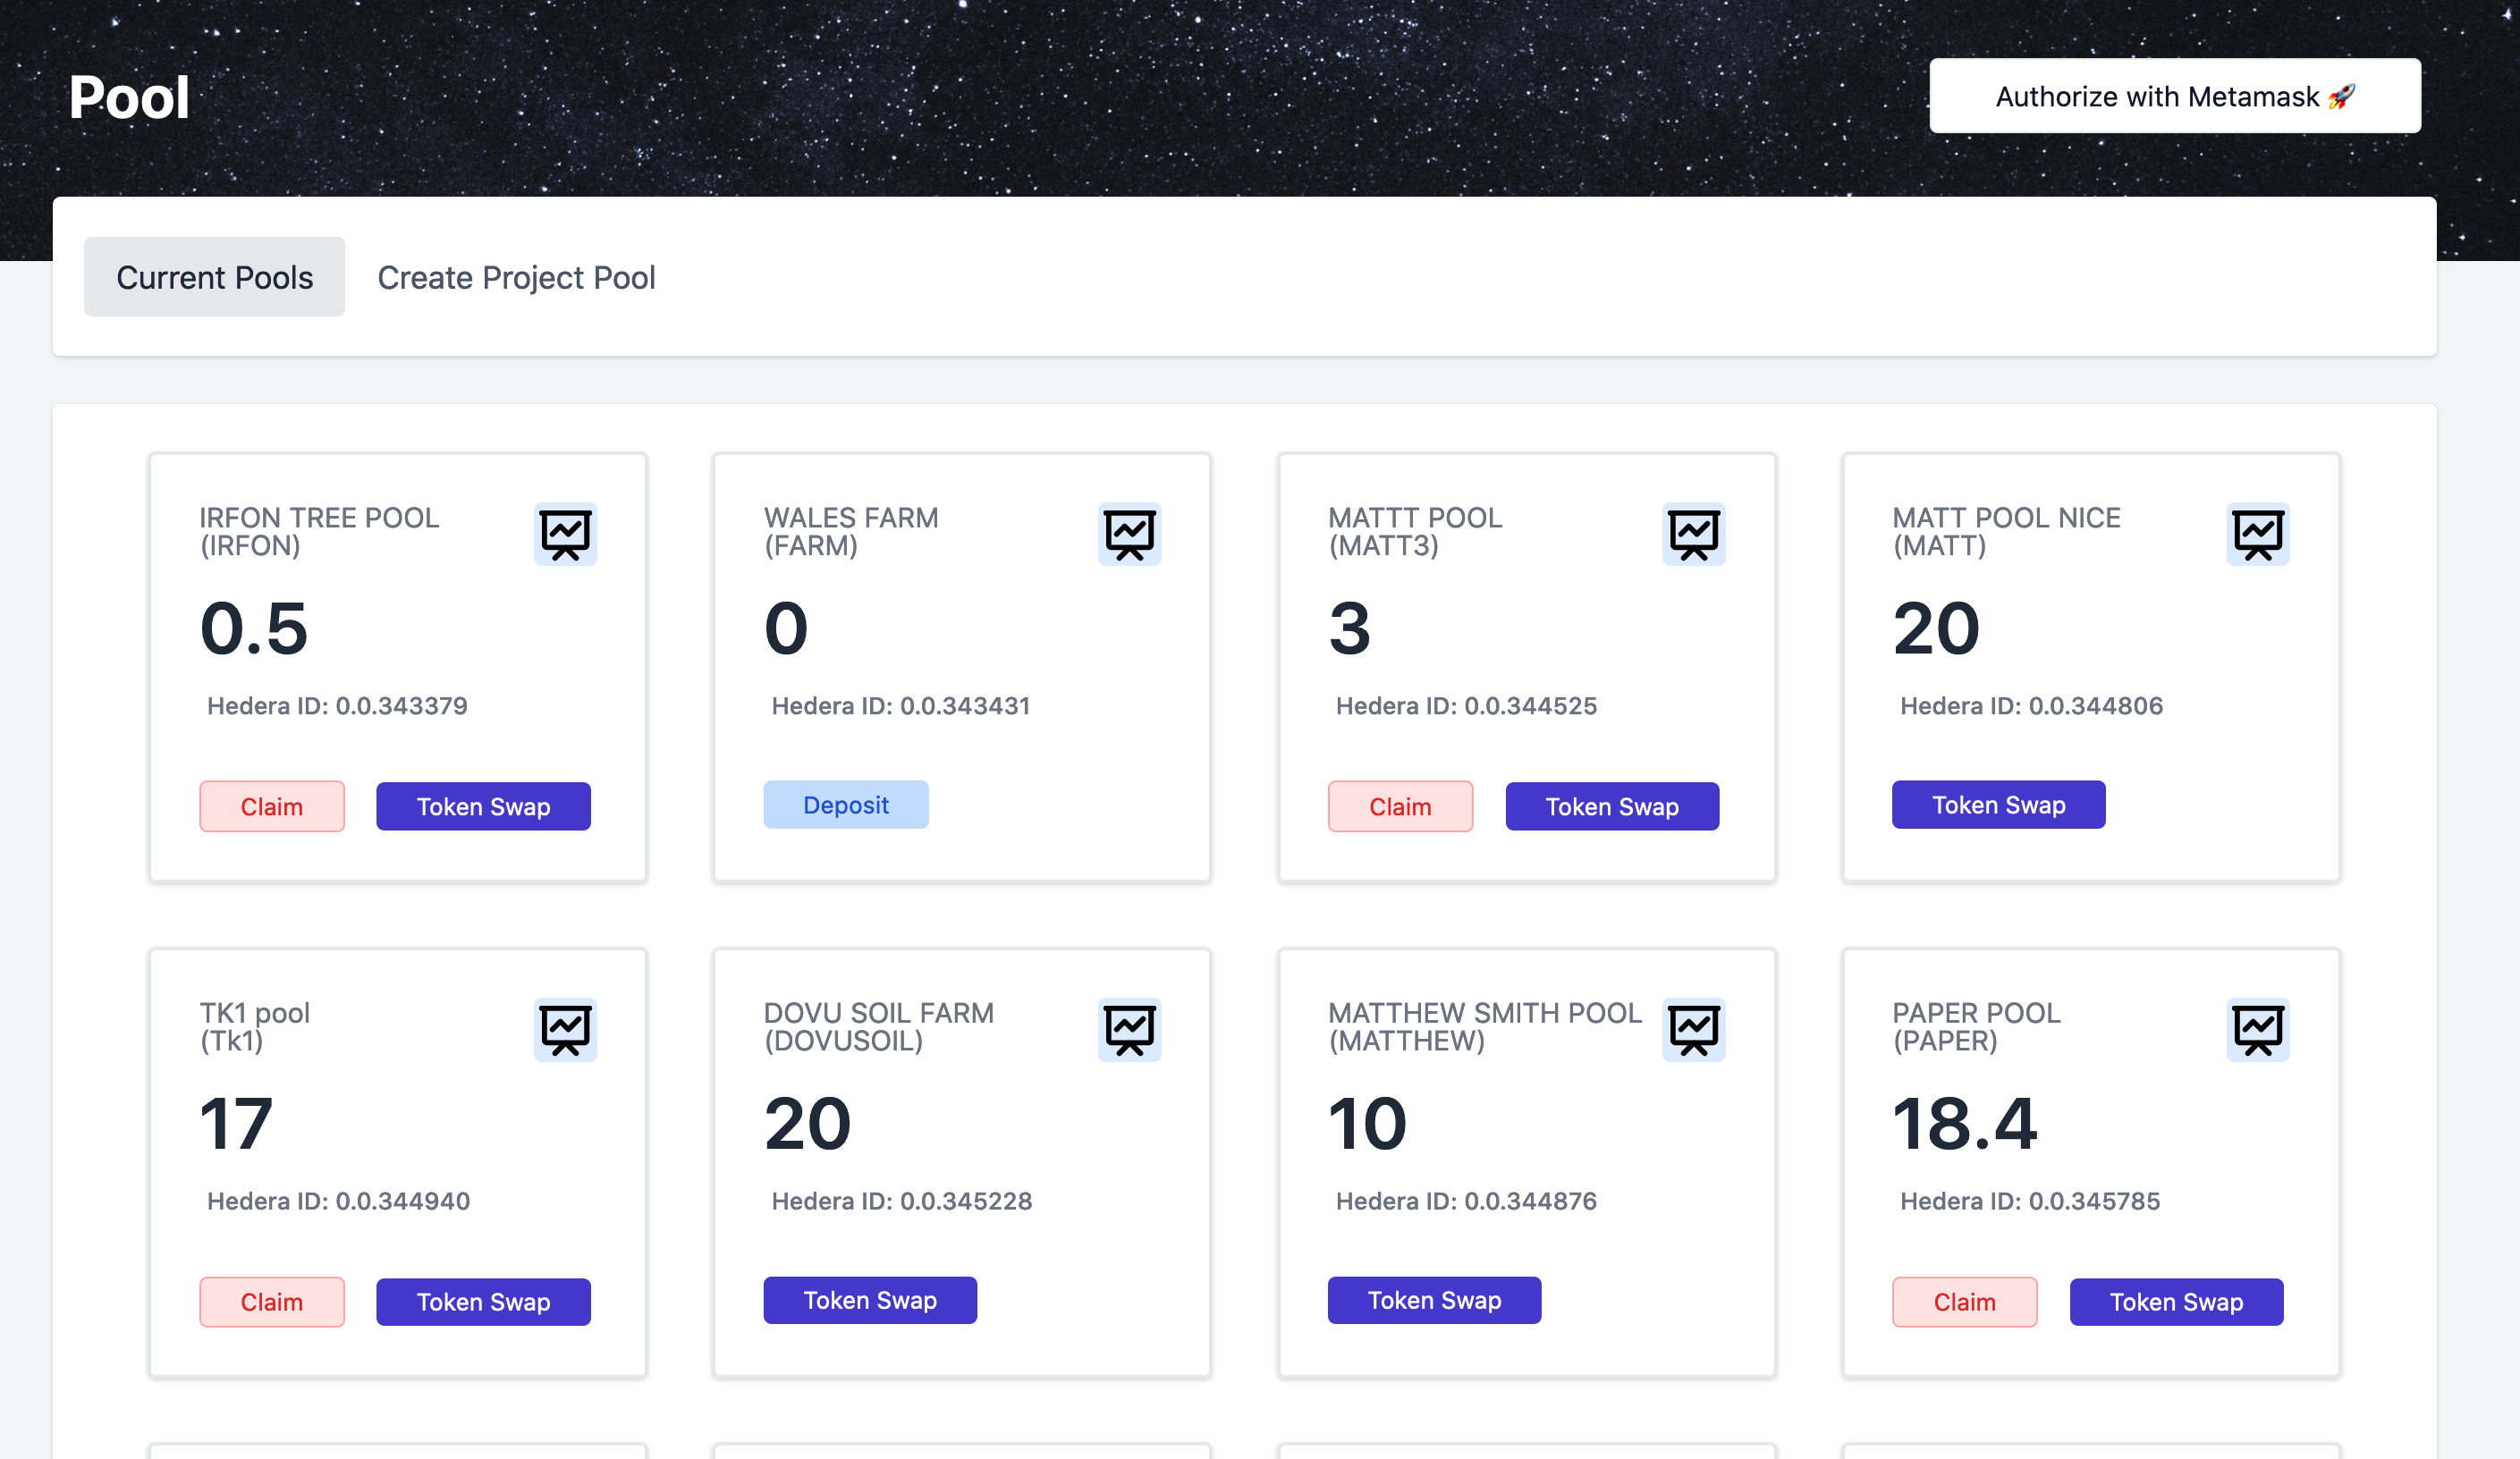Click chart icon on TK1 pool card
Viewport: 2520px width, 1459px height.
click(x=565, y=1029)
